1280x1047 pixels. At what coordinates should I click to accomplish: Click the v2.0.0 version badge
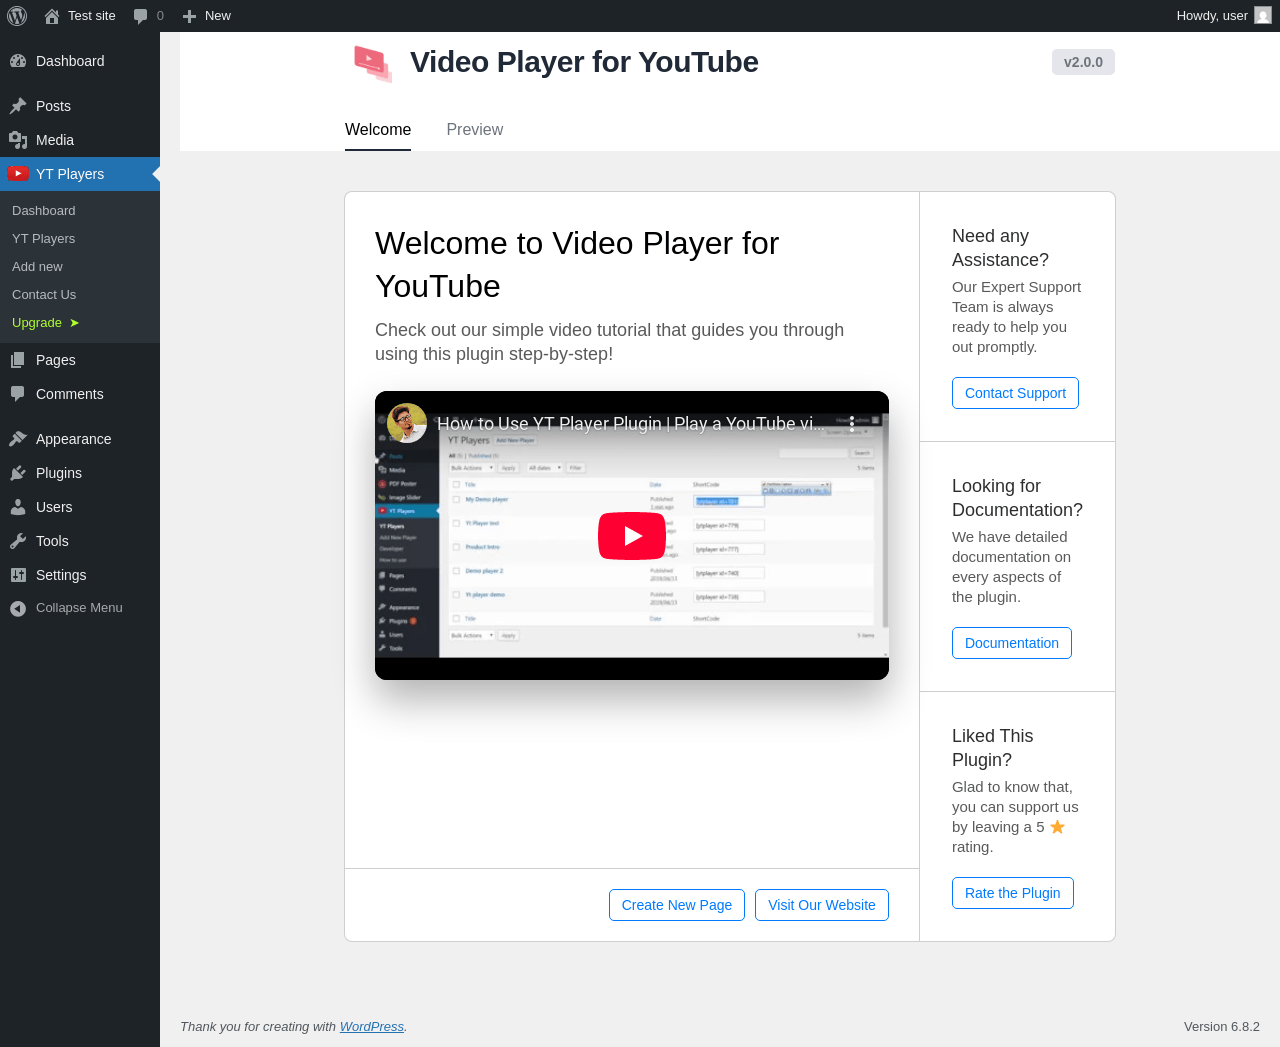pyautogui.click(x=1083, y=62)
